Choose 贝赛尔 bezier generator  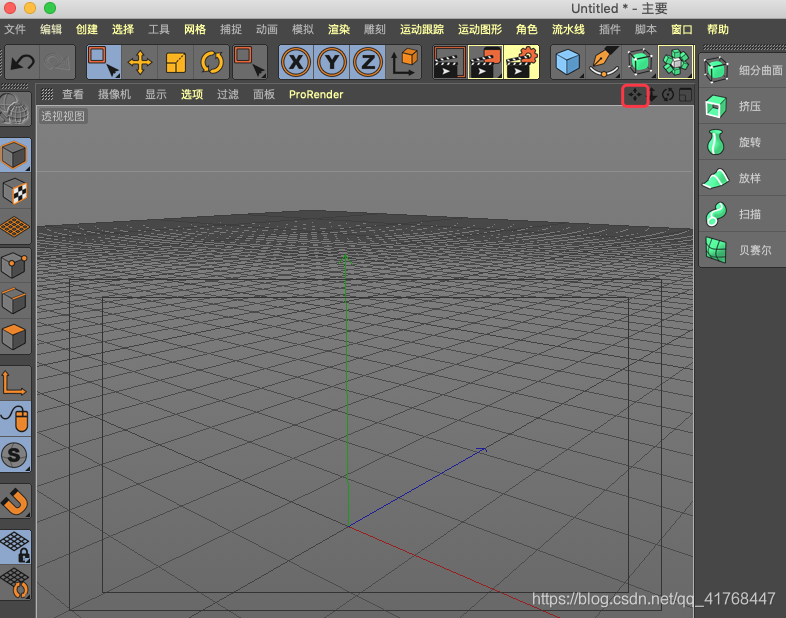tap(743, 250)
